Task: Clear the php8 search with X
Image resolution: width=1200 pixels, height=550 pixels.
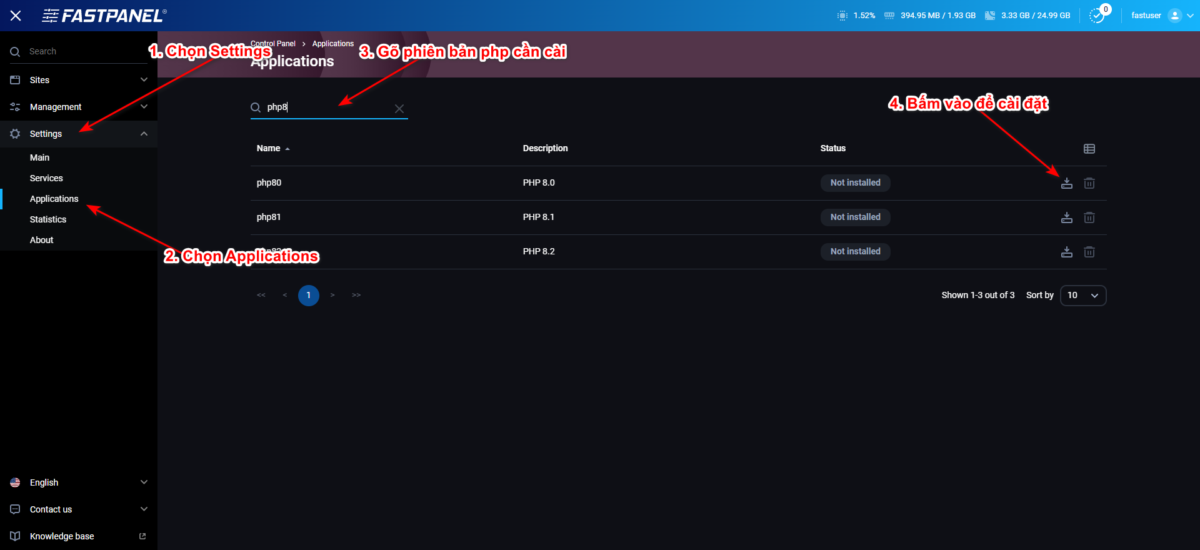Action: pyautogui.click(x=399, y=108)
